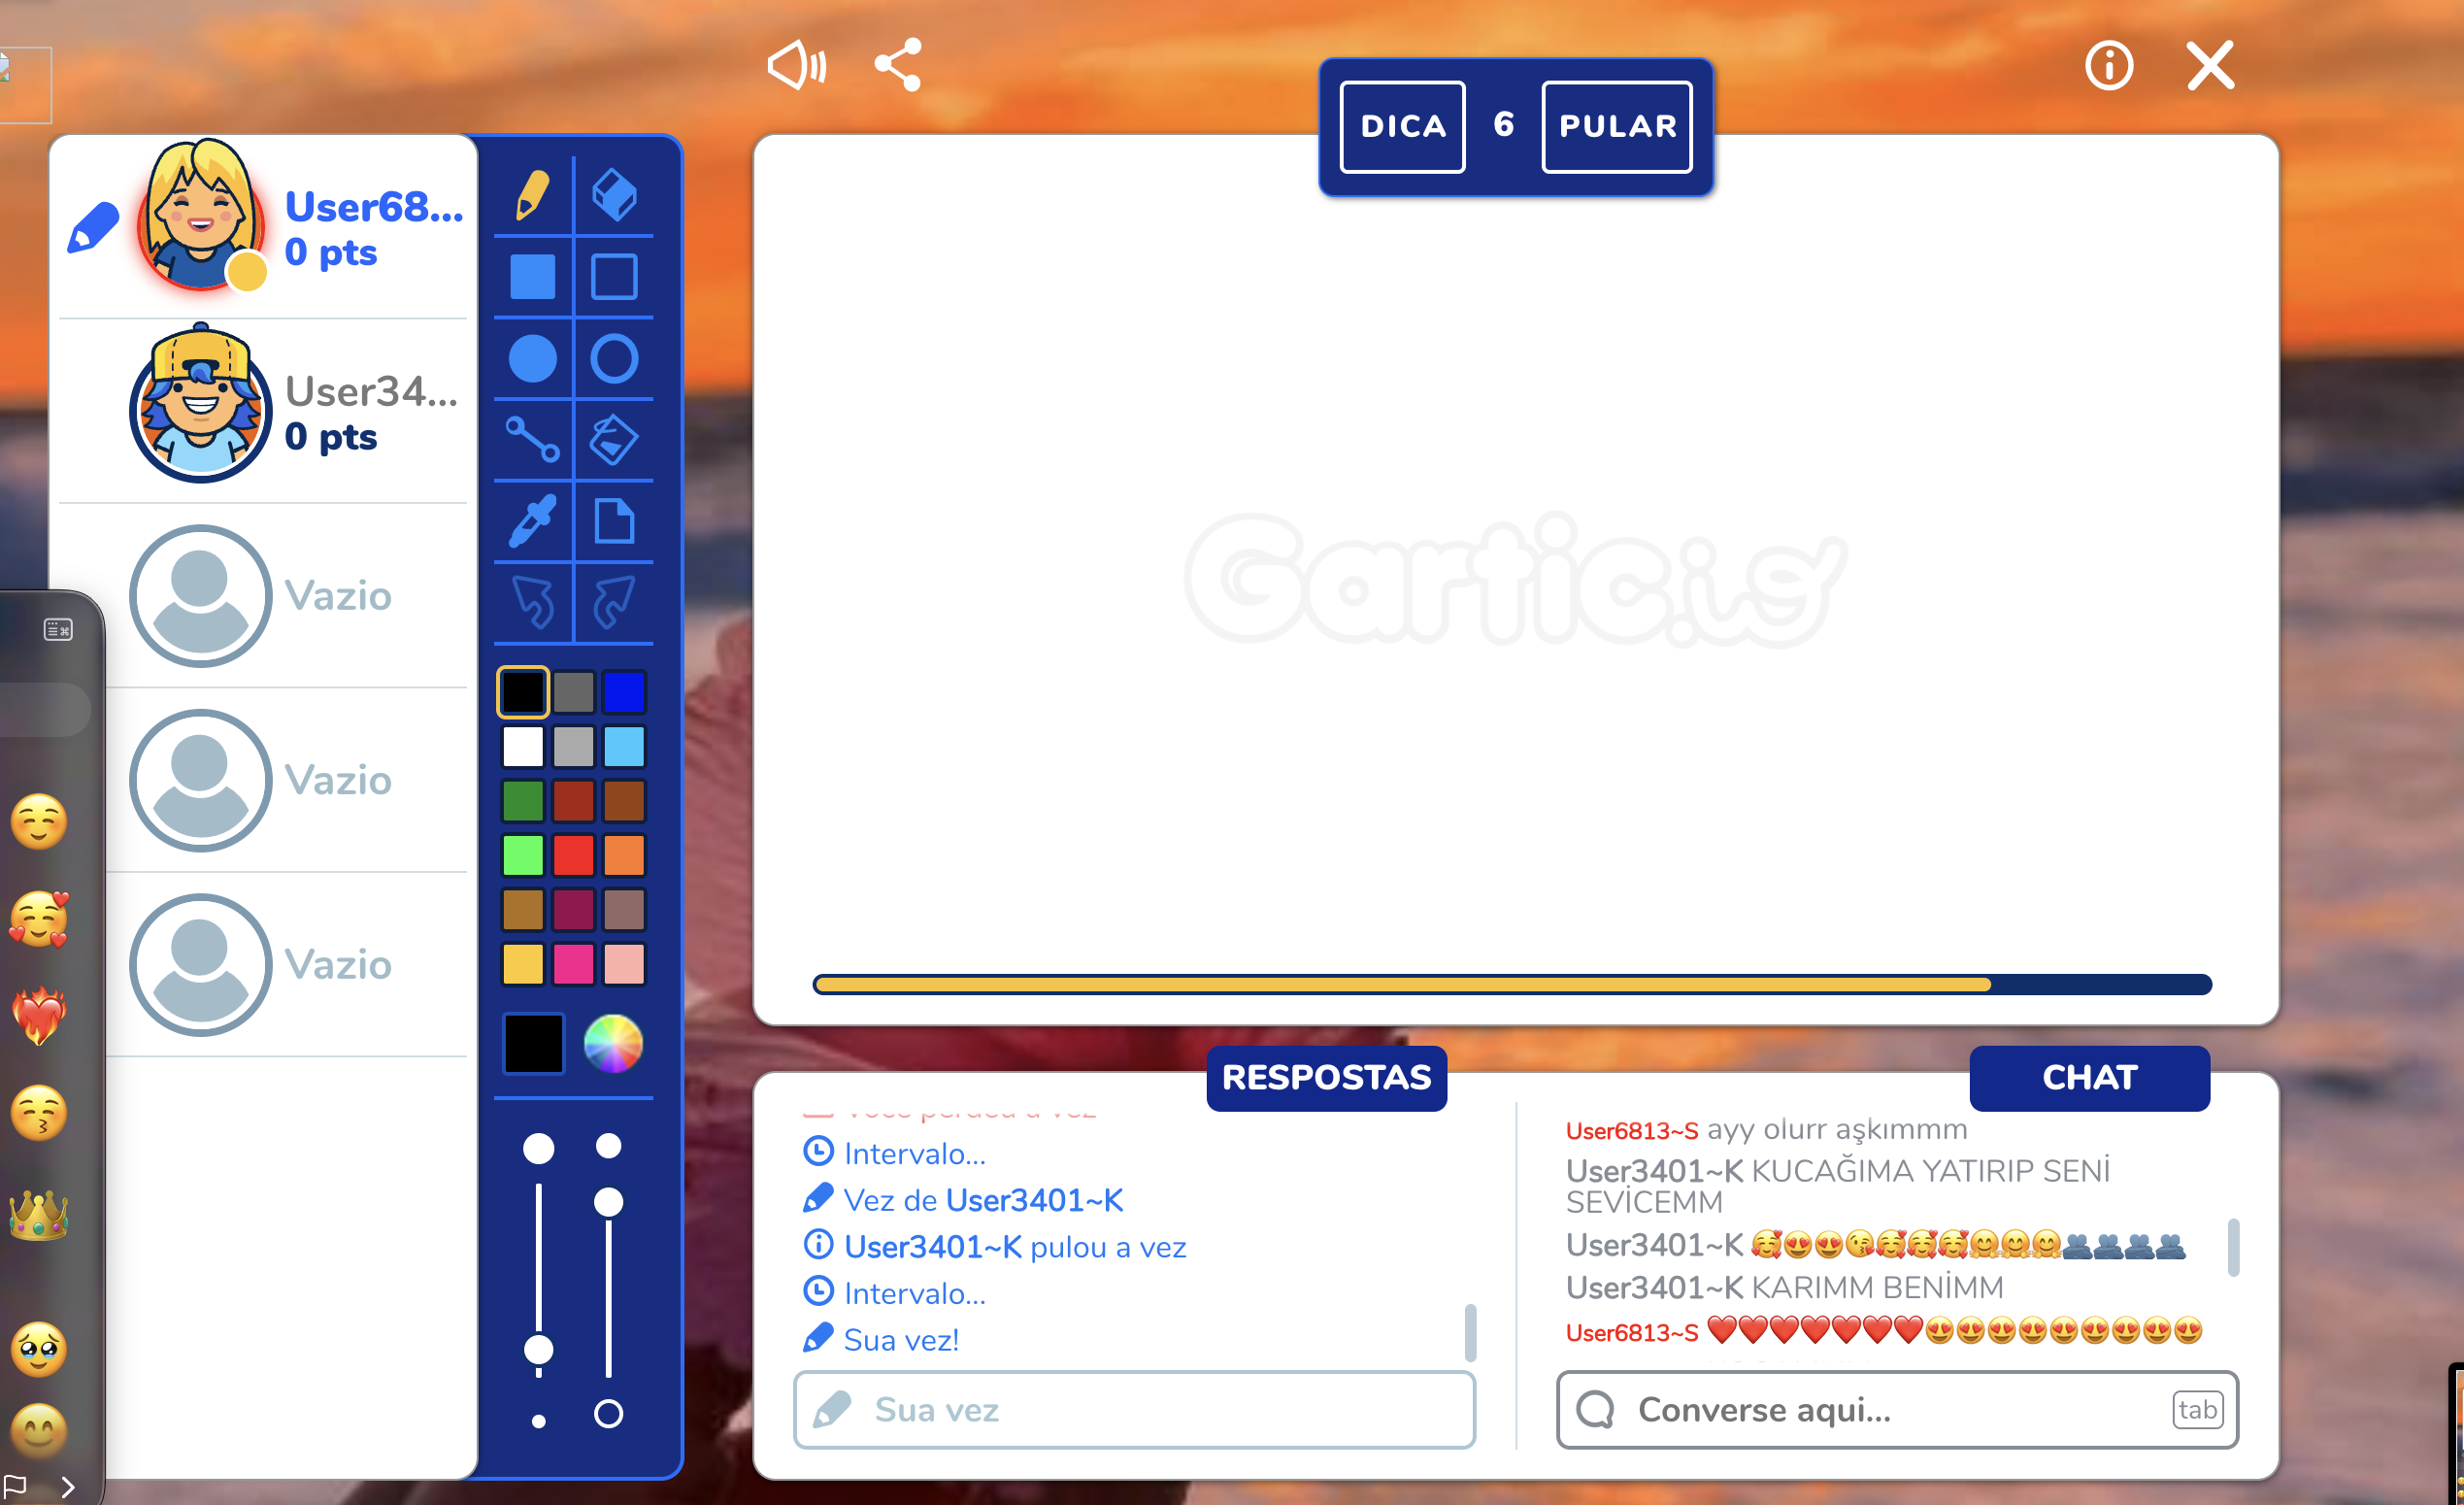Click the current color black preview box
Image resolution: width=2464 pixels, height=1505 pixels.
click(x=534, y=1044)
